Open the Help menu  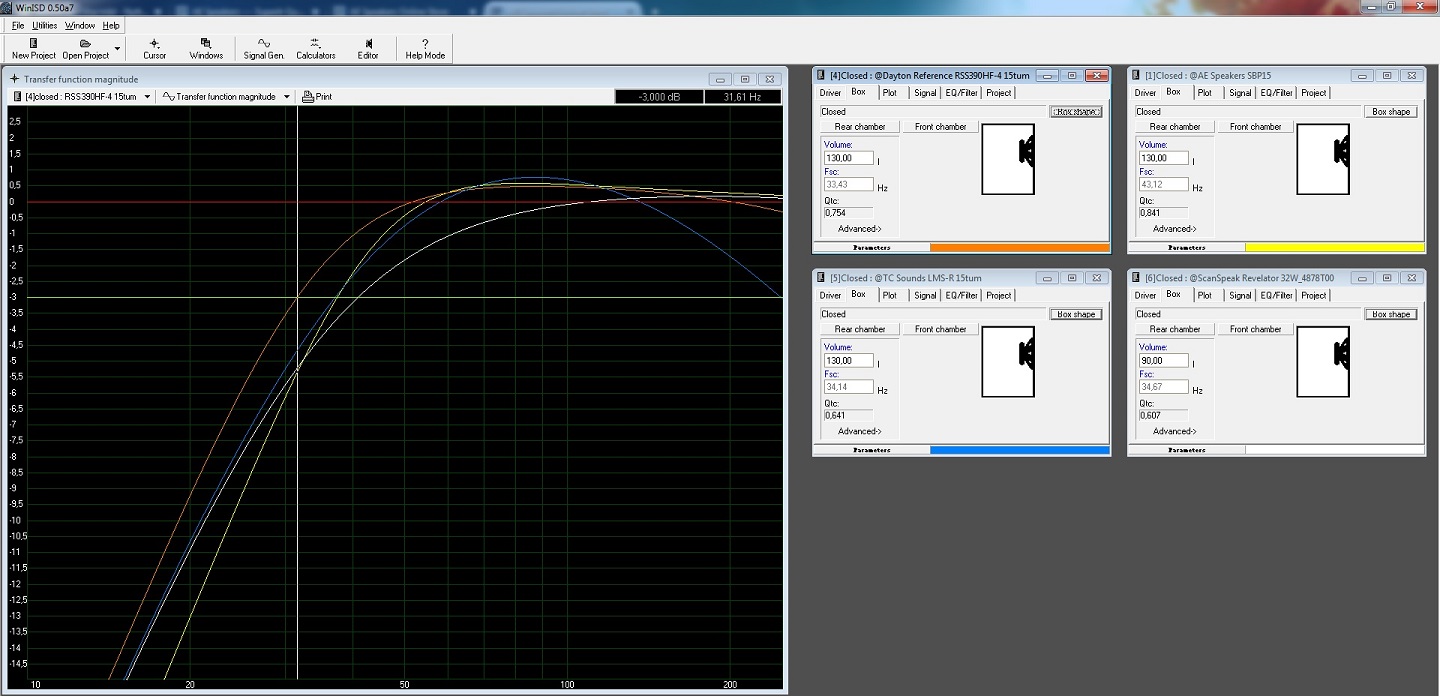pos(111,25)
